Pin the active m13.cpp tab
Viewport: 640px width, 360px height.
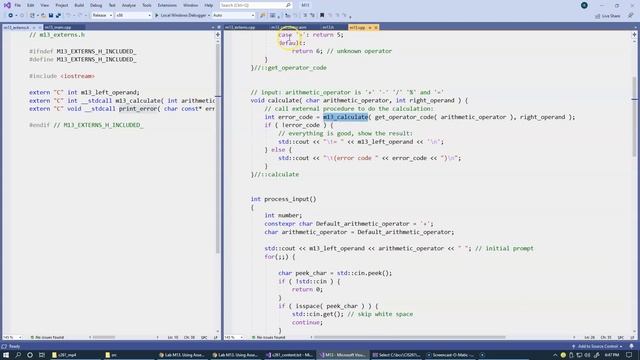[x=370, y=27]
